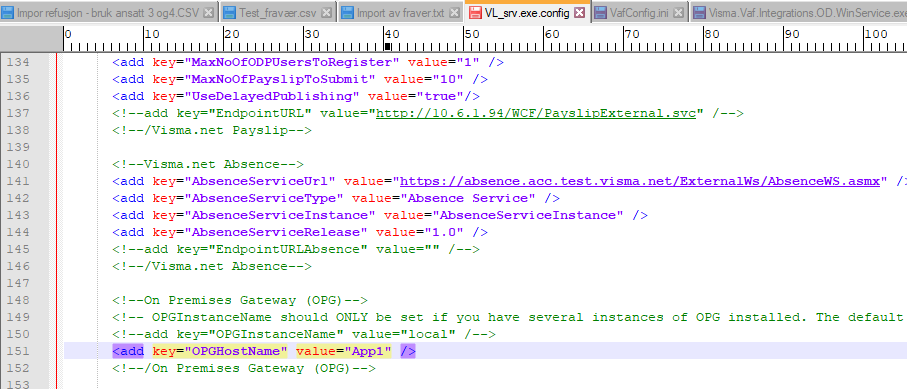Click line number 151 in the margin
This screenshot has width=907, height=389.
18,351
